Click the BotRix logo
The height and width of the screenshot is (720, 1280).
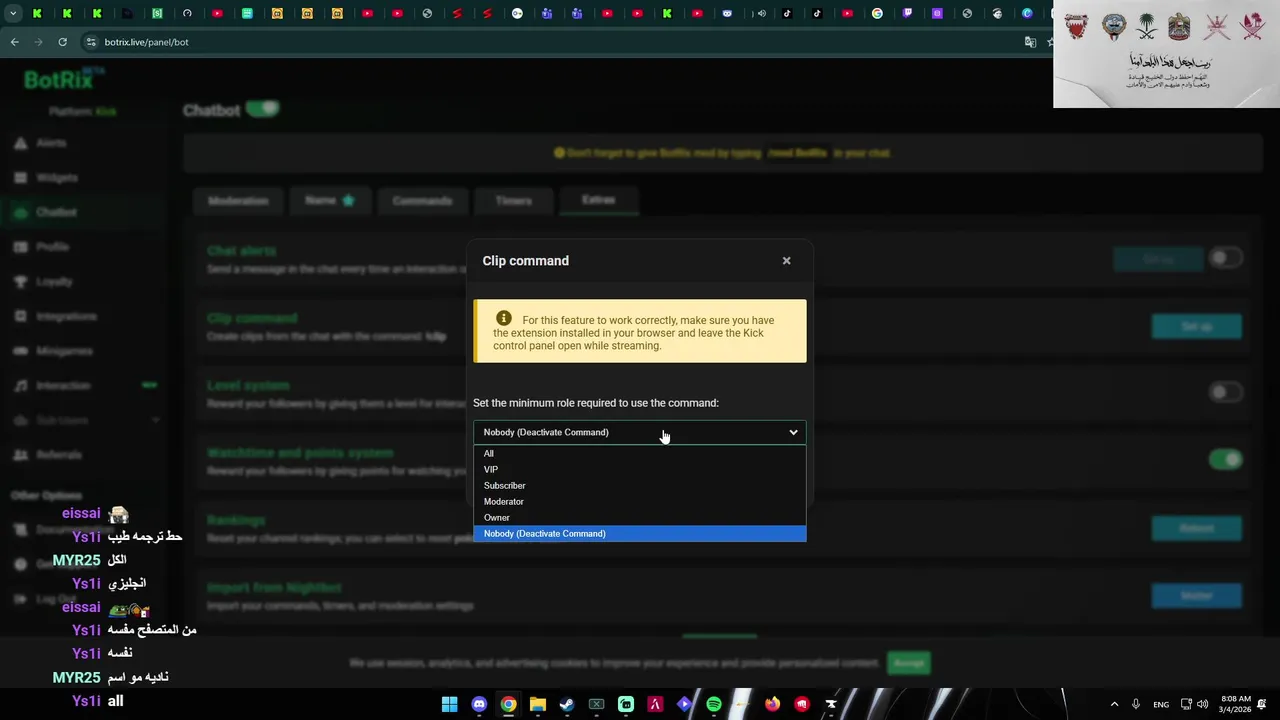[x=62, y=79]
